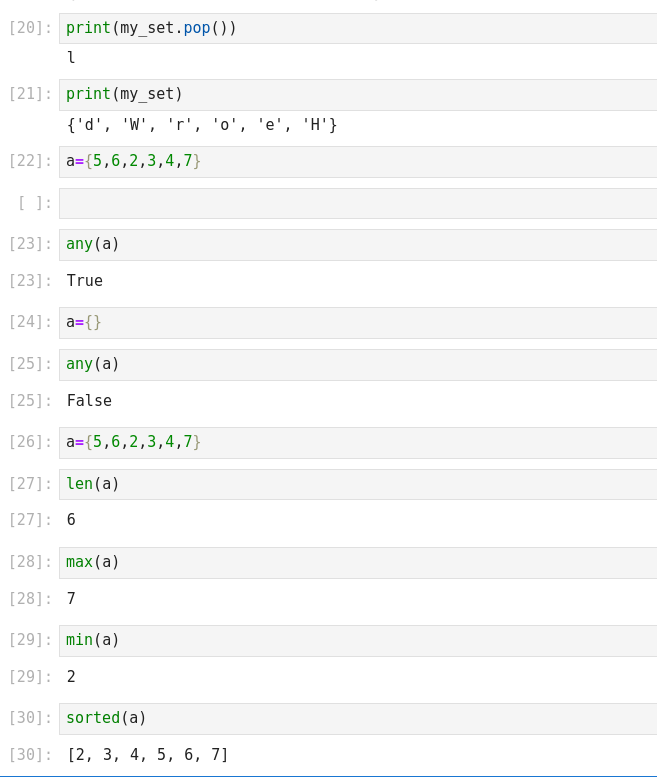Focus the min(a) code cell

pos(360,640)
